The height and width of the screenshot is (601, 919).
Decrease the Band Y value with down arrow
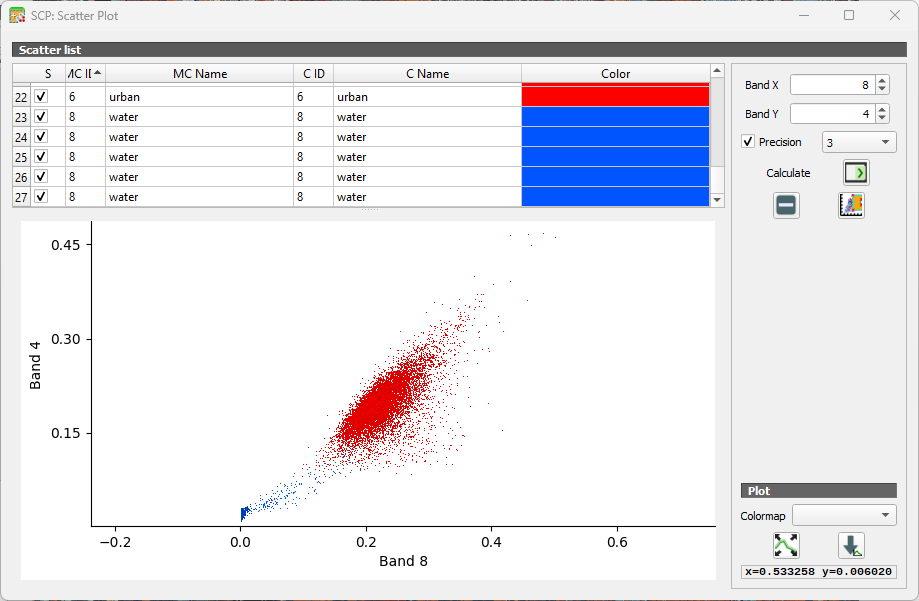point(881,118)
